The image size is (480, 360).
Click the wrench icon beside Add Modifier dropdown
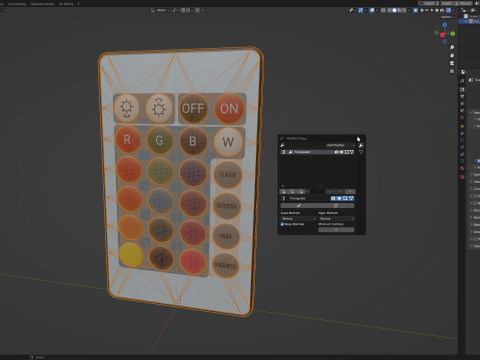point(361,145)
